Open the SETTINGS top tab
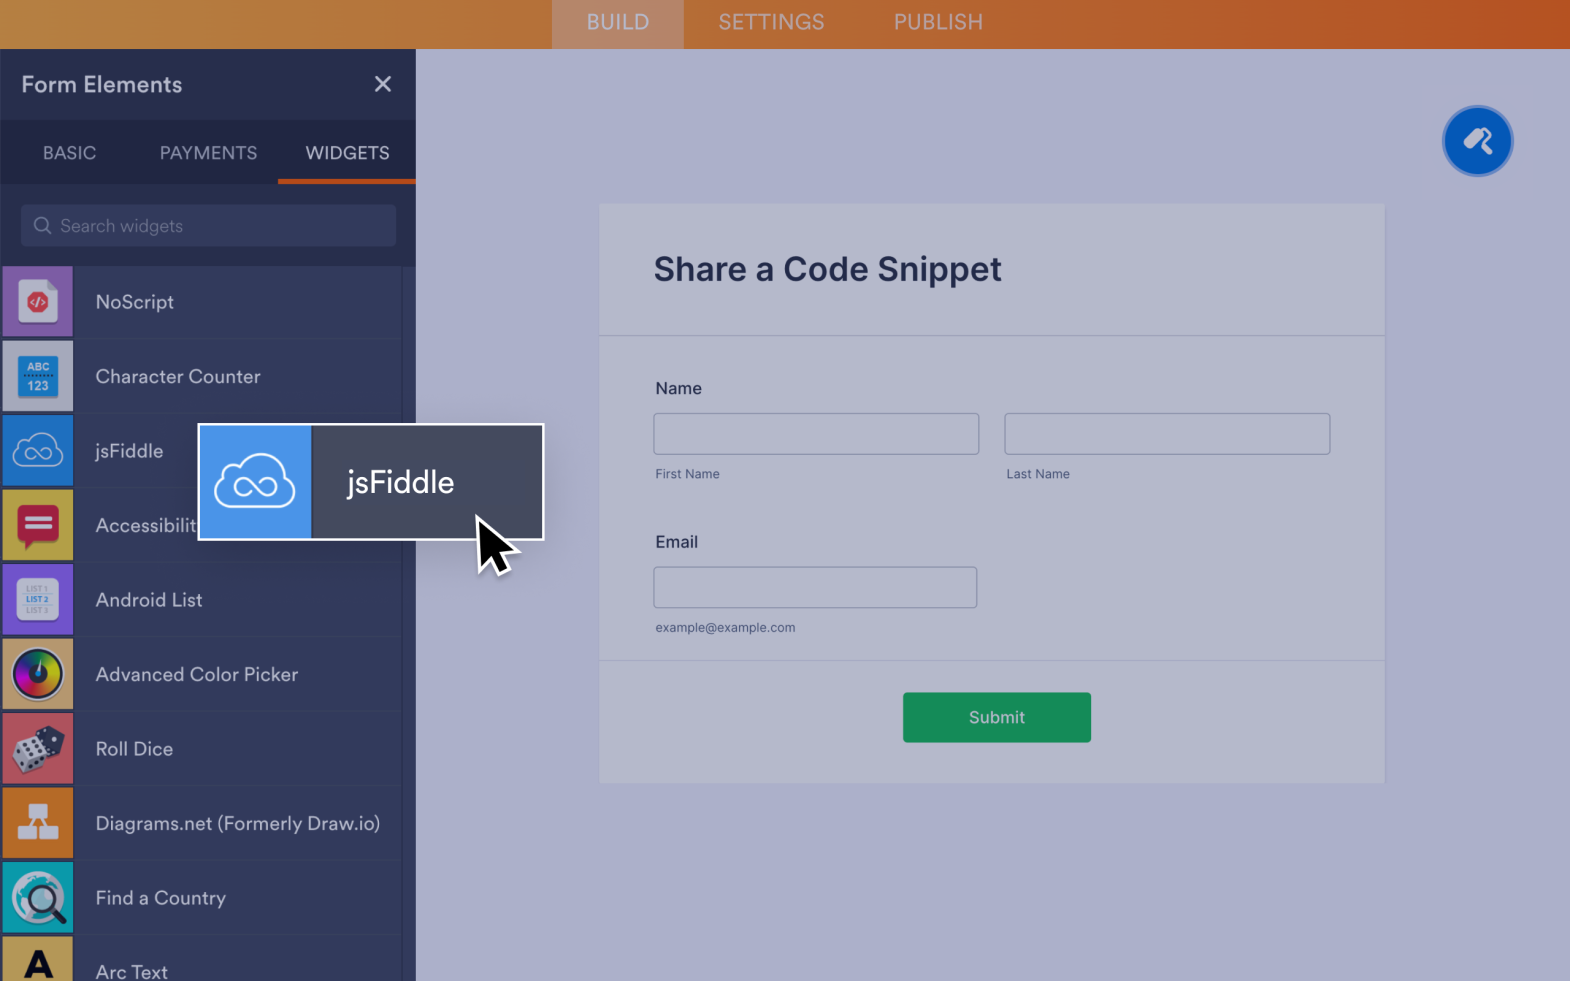This screenshot has width=1570, height=981. (x=771, y=22)
